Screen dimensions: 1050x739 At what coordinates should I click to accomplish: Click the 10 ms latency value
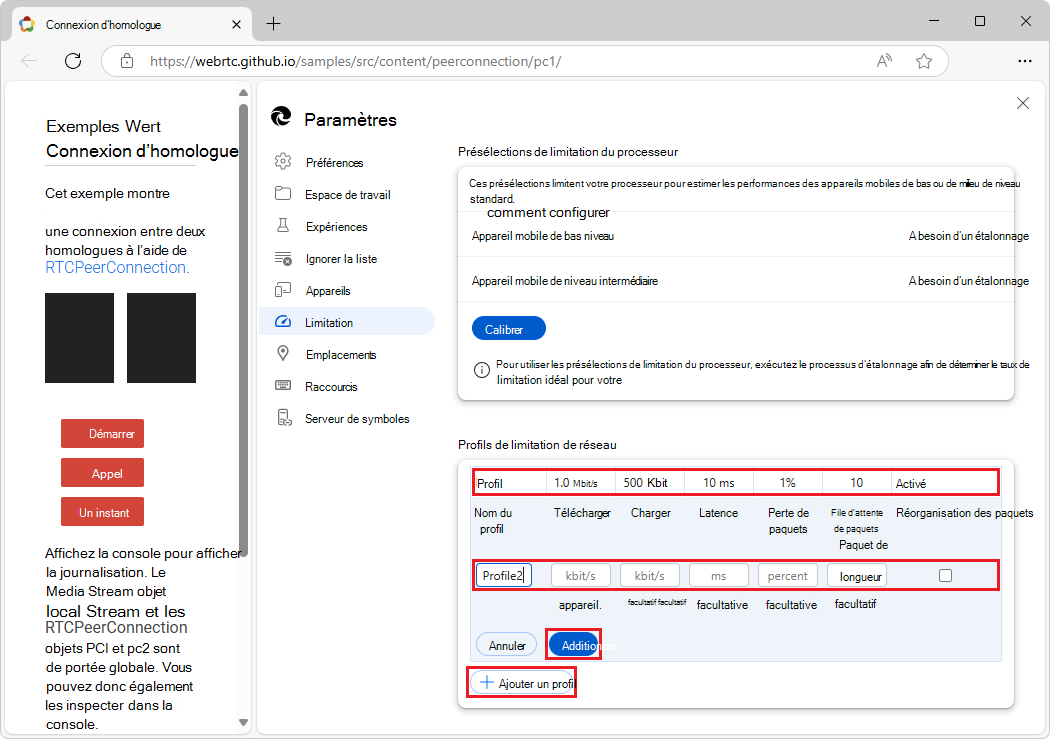click(x=719, y=483)
